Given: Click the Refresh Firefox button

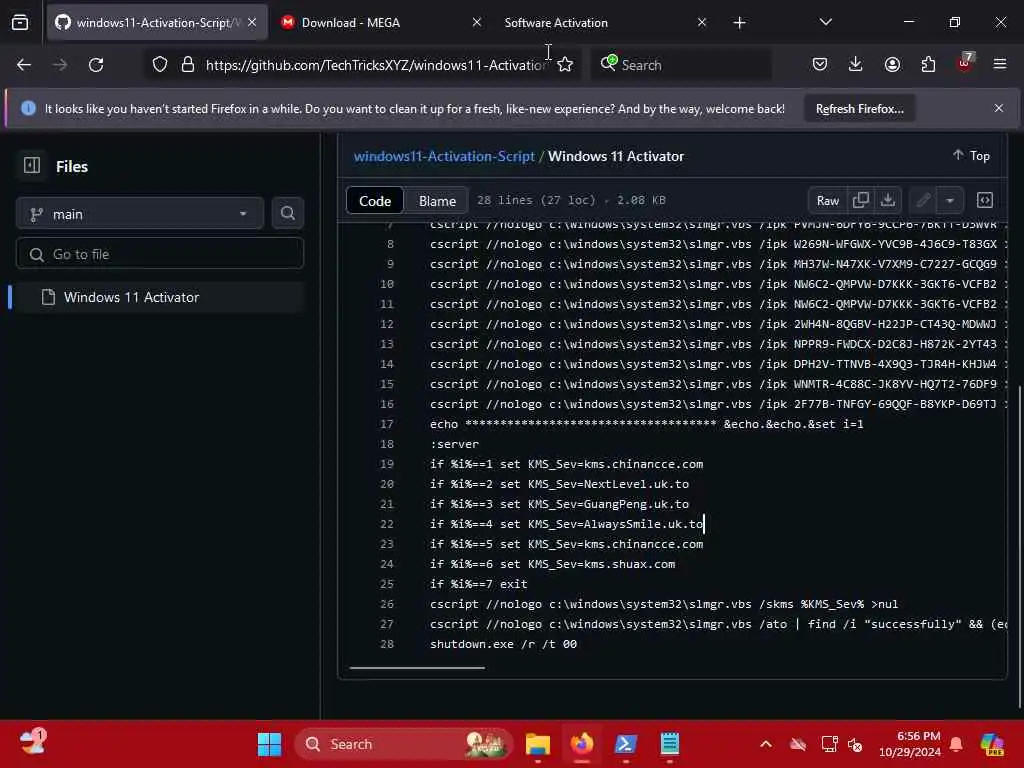Looking at the screenshot, I should pyautogui.click(x=859, y=108).
